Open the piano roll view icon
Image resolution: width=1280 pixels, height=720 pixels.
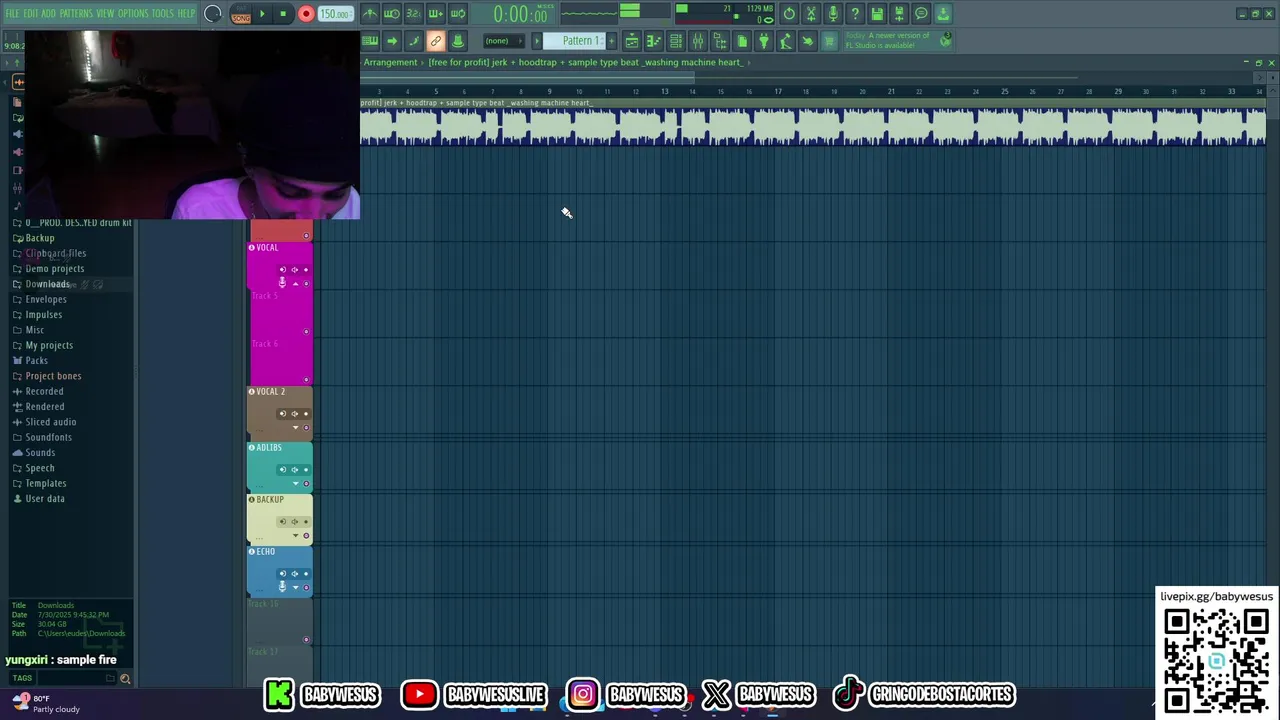[654, 41]
